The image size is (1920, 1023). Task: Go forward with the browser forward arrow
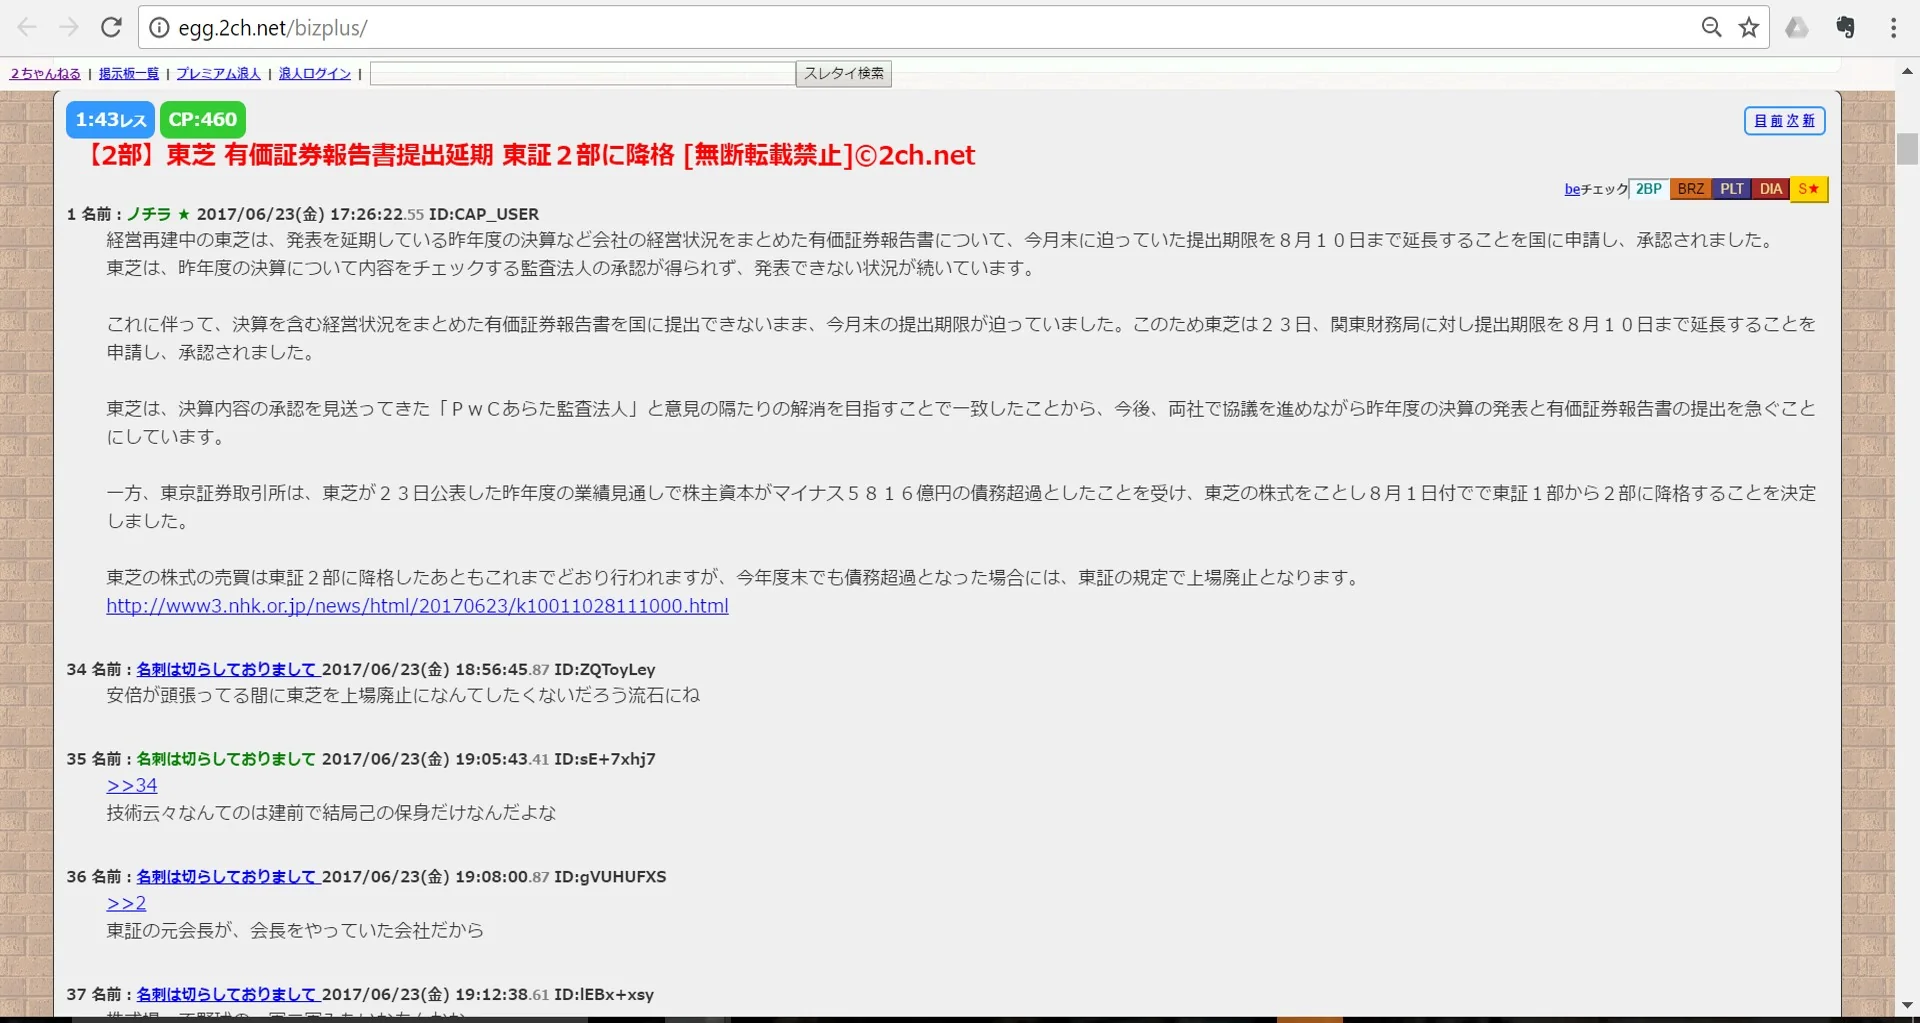point(69,27)
